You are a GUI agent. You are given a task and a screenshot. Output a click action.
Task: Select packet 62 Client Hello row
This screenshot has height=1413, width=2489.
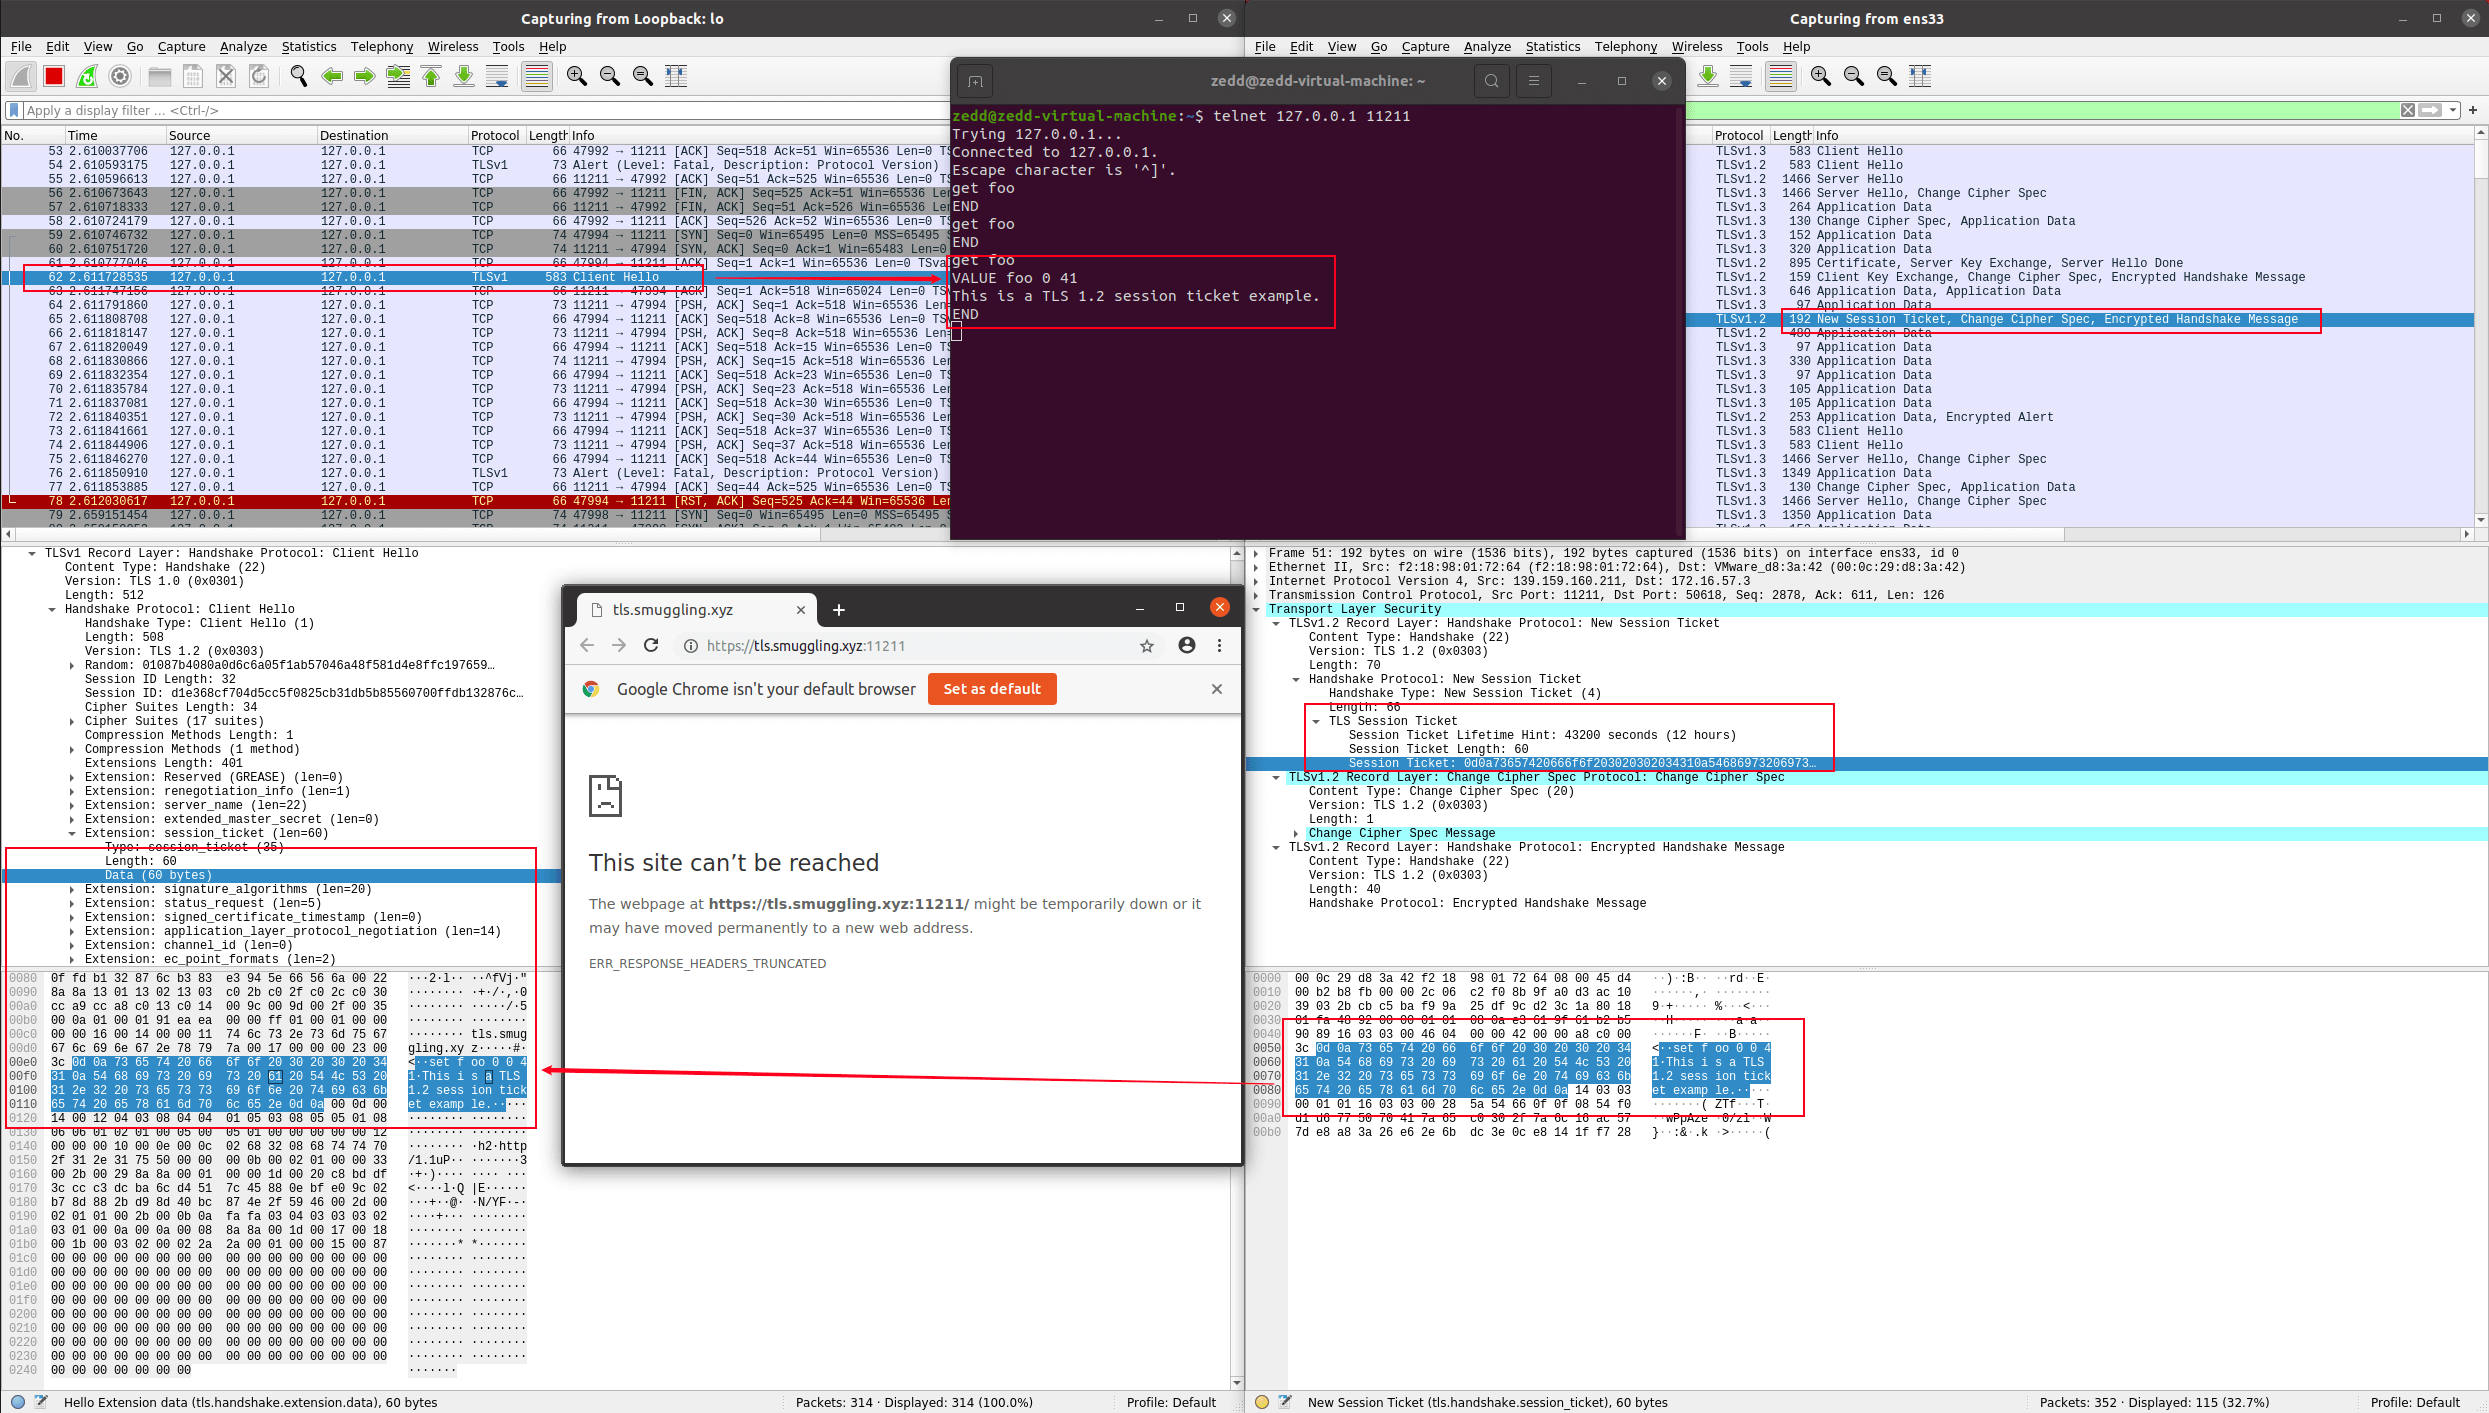click(475, 277)
